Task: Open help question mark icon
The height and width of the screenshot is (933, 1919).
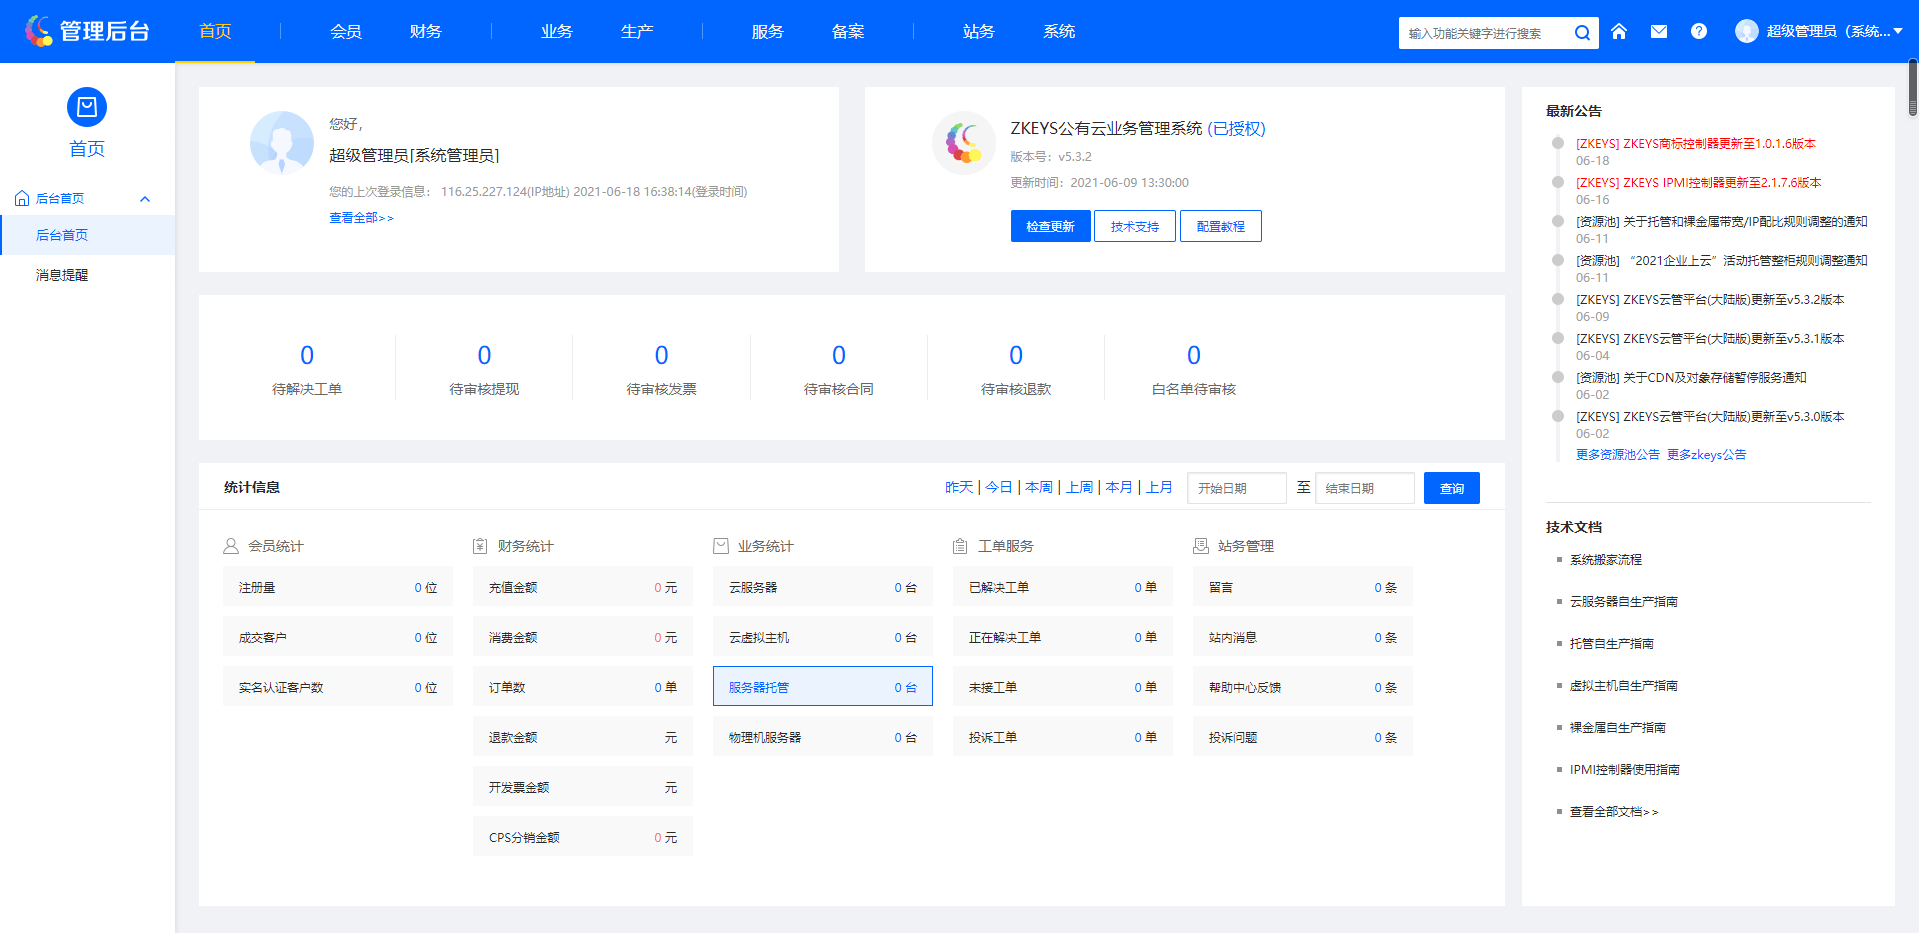Action: [1699, 32]
